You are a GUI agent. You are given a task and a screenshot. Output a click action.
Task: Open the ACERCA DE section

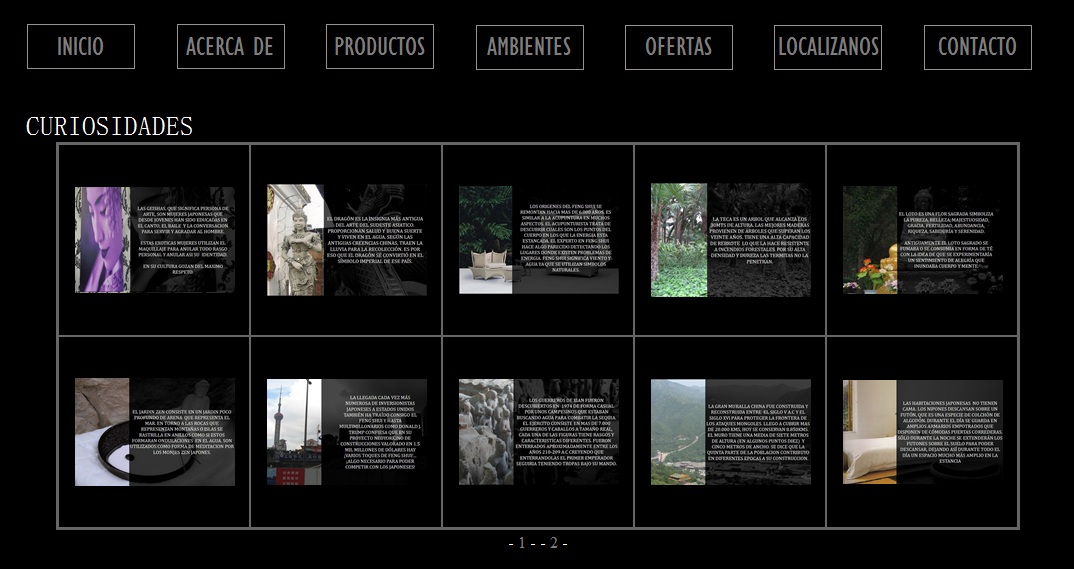(230, 47)
